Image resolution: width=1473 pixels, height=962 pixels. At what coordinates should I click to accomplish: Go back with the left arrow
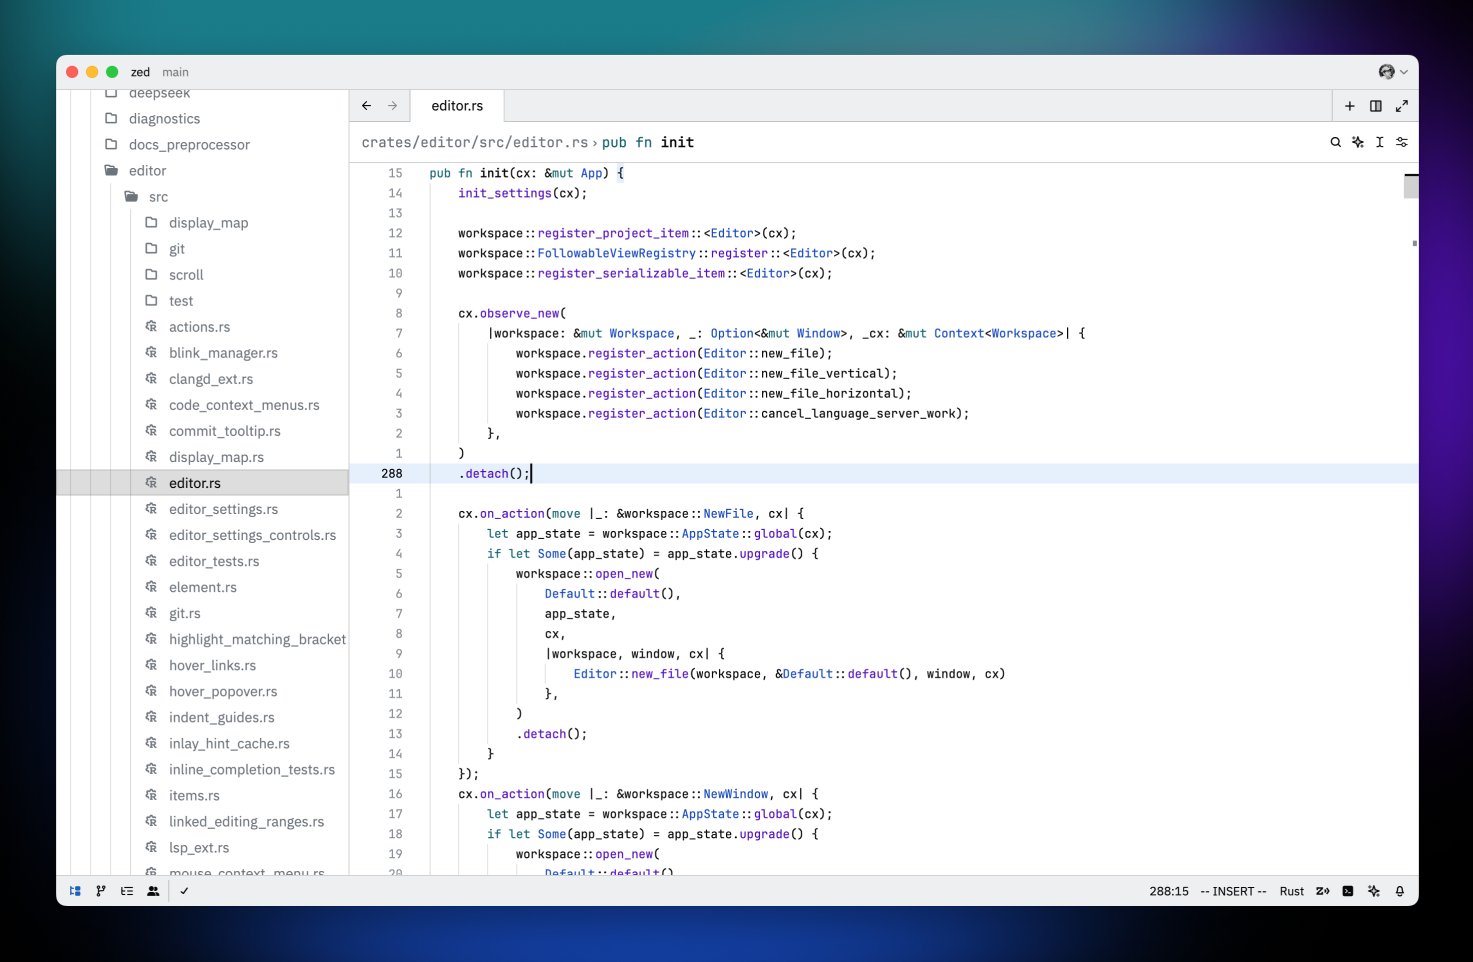pyautogui.click(x=366, y=105)
